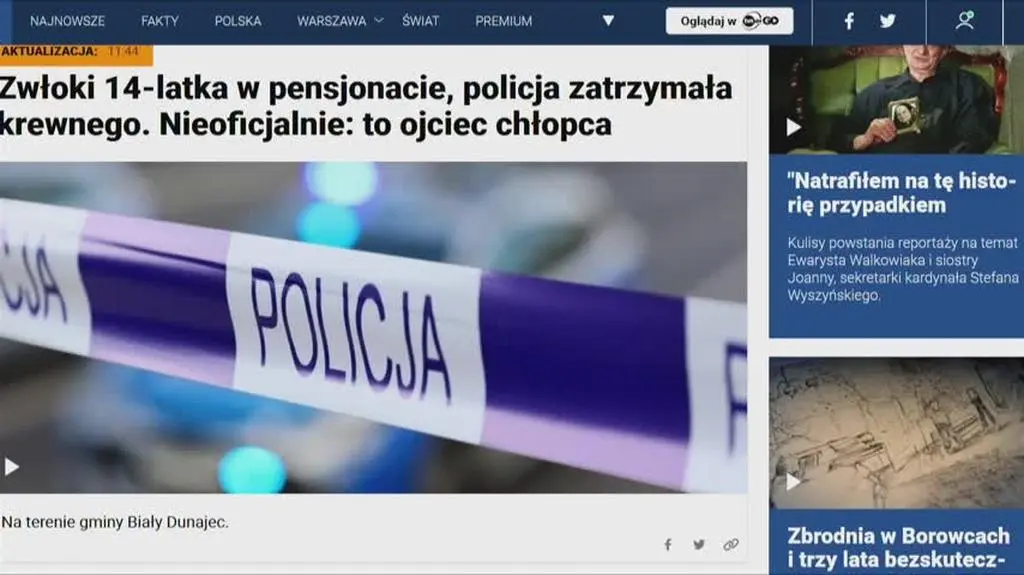Click the Zwłoki 14-latka w pensjonacie headline
The width and height of the screenshot is (1024, 575).
[x=366, y=106]
